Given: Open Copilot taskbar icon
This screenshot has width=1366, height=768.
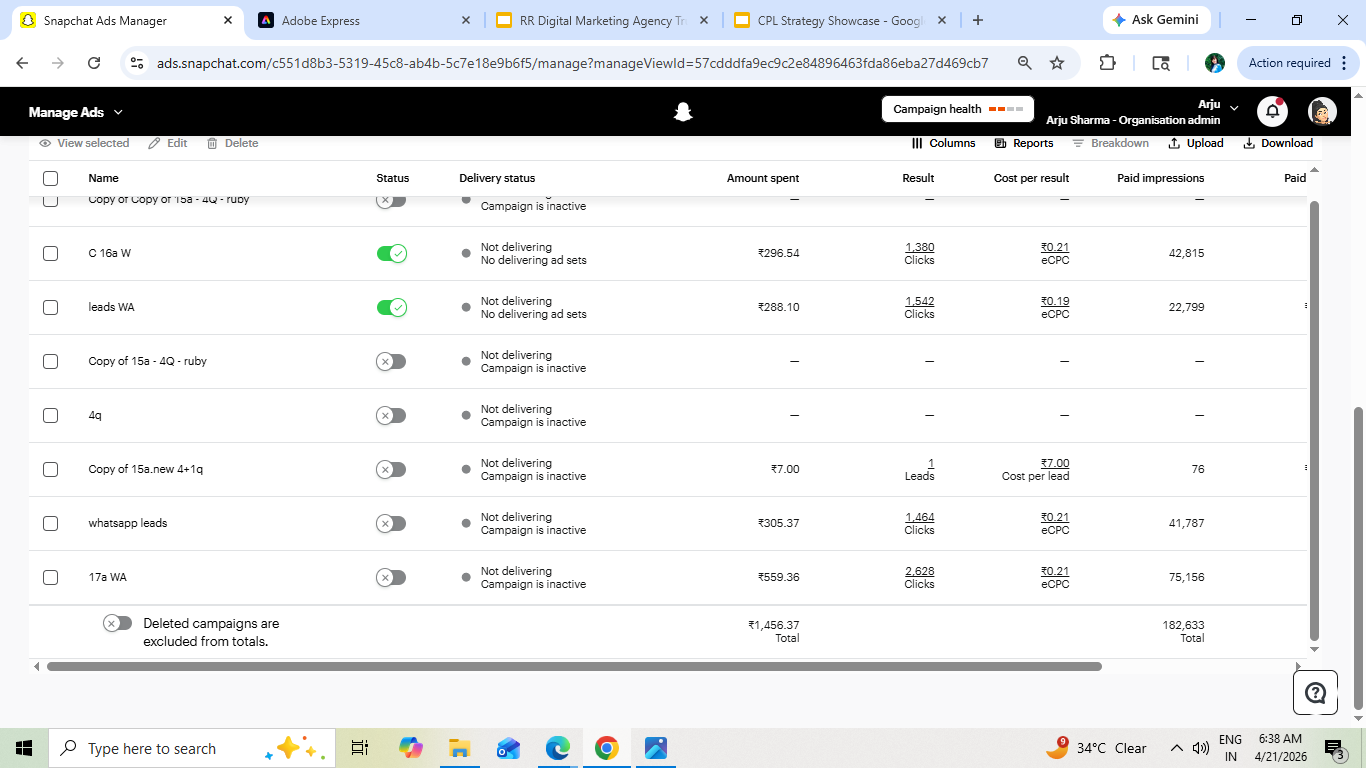Looking at the screenshot, I should (x=410, y=748).
